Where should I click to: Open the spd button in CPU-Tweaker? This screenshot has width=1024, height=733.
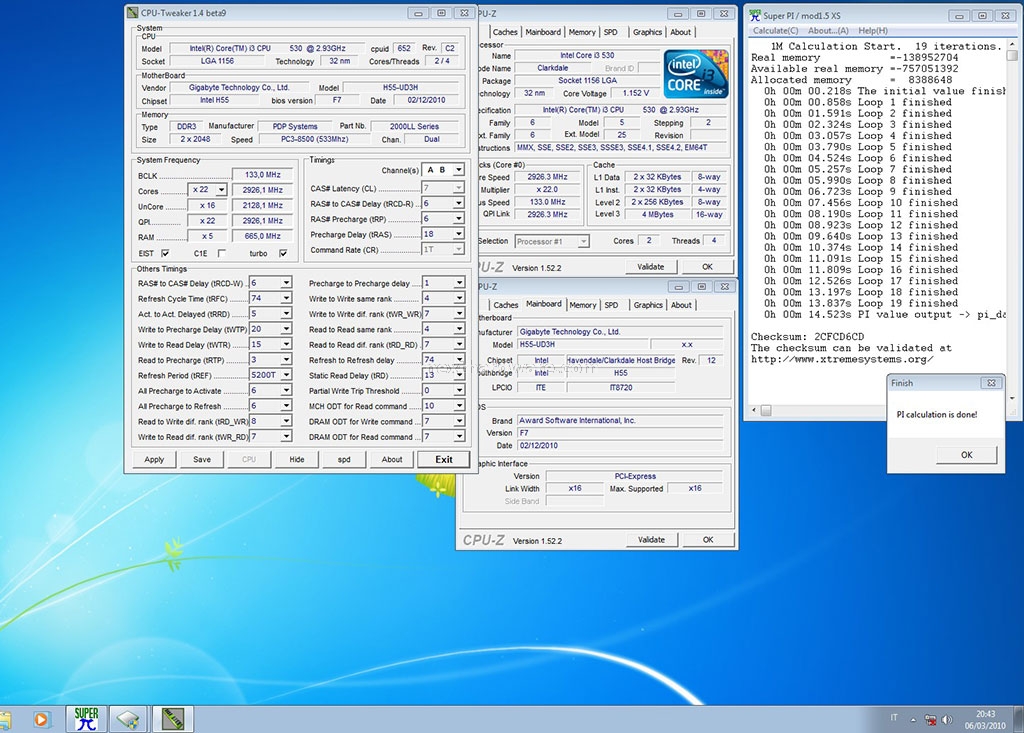tap(344, 459)
